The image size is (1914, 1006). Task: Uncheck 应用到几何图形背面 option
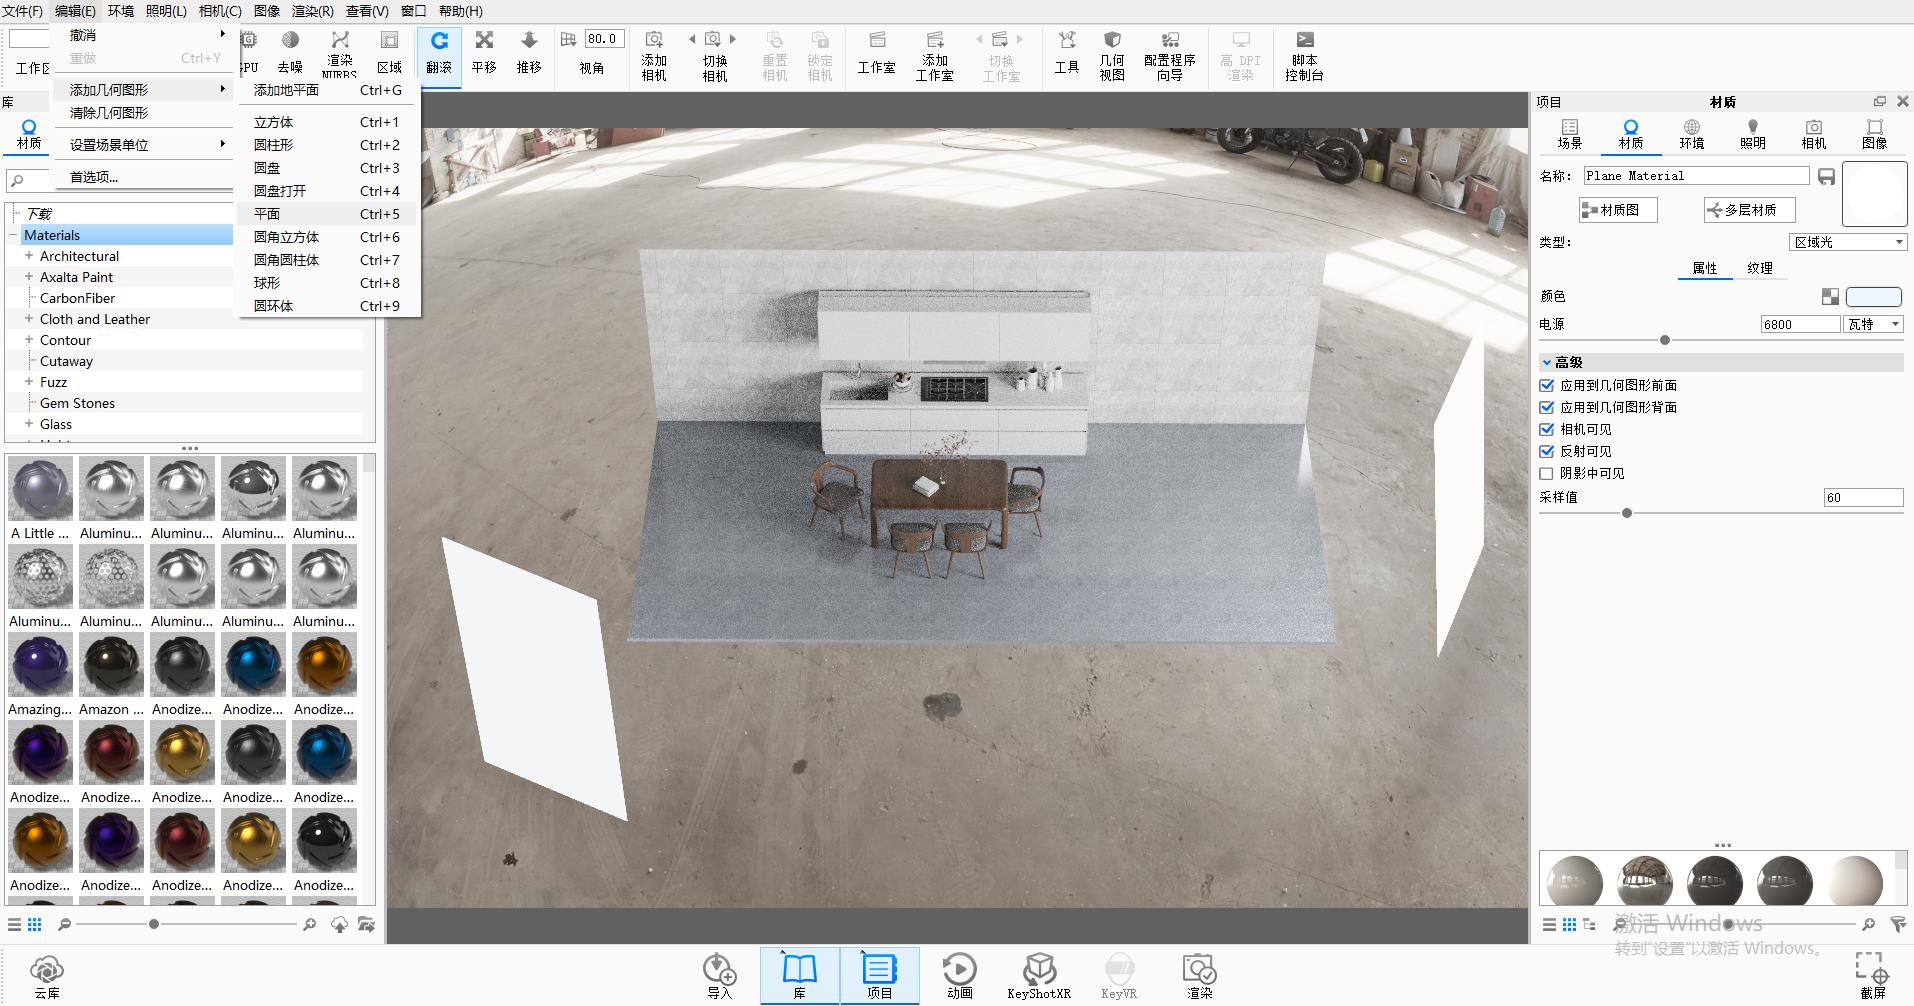tap(1545, 407)
